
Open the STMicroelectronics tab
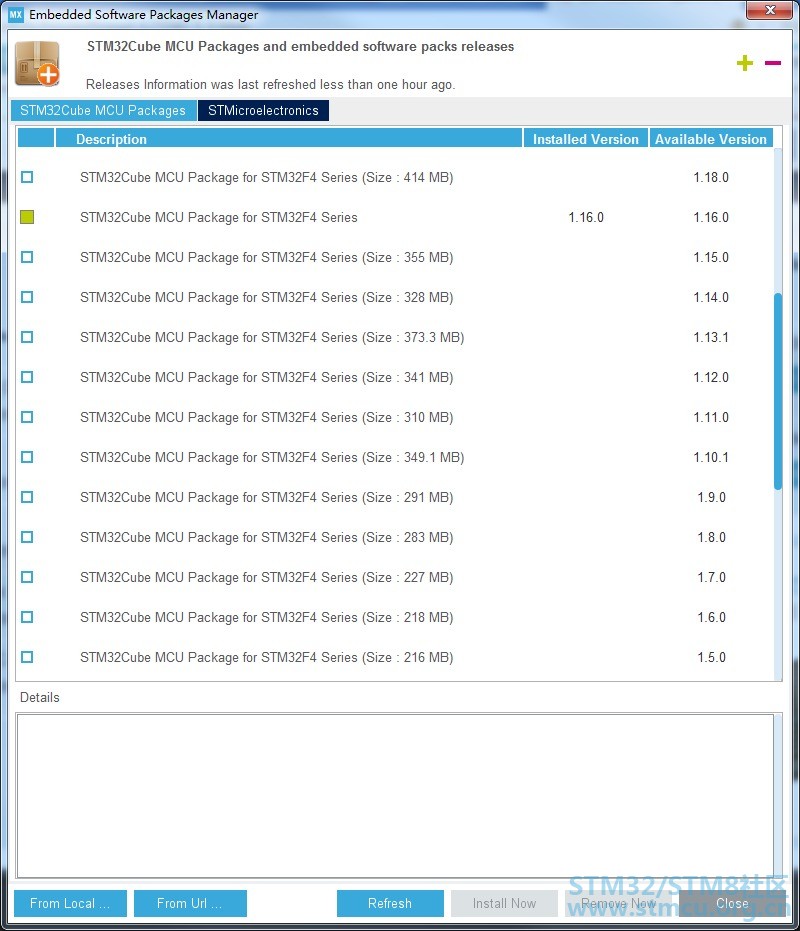[263, 110]
